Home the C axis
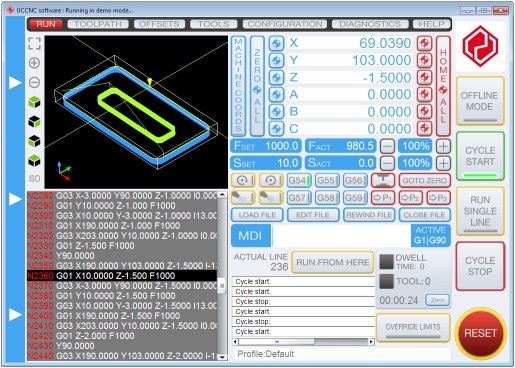The height and width of the screenshot is (368, 515). tap(424, 128)
